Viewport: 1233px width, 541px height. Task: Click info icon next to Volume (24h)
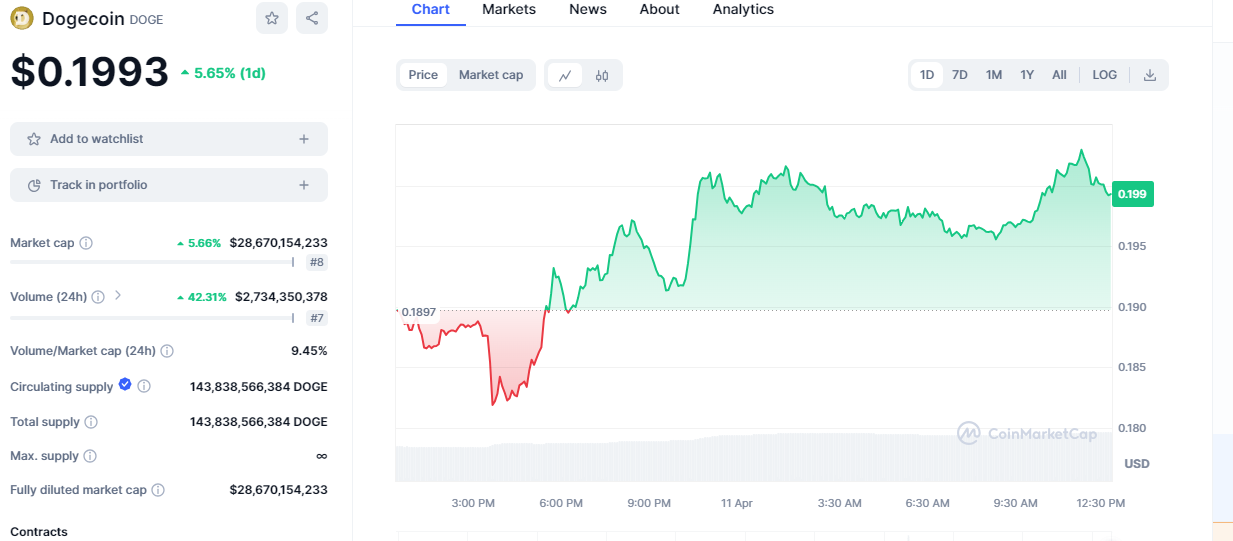coord(97,297)
